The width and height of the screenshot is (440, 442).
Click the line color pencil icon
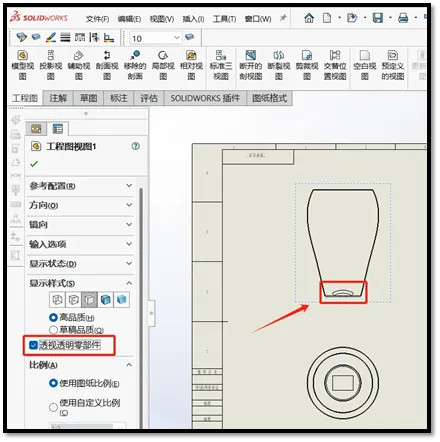[x=51, y=37]
